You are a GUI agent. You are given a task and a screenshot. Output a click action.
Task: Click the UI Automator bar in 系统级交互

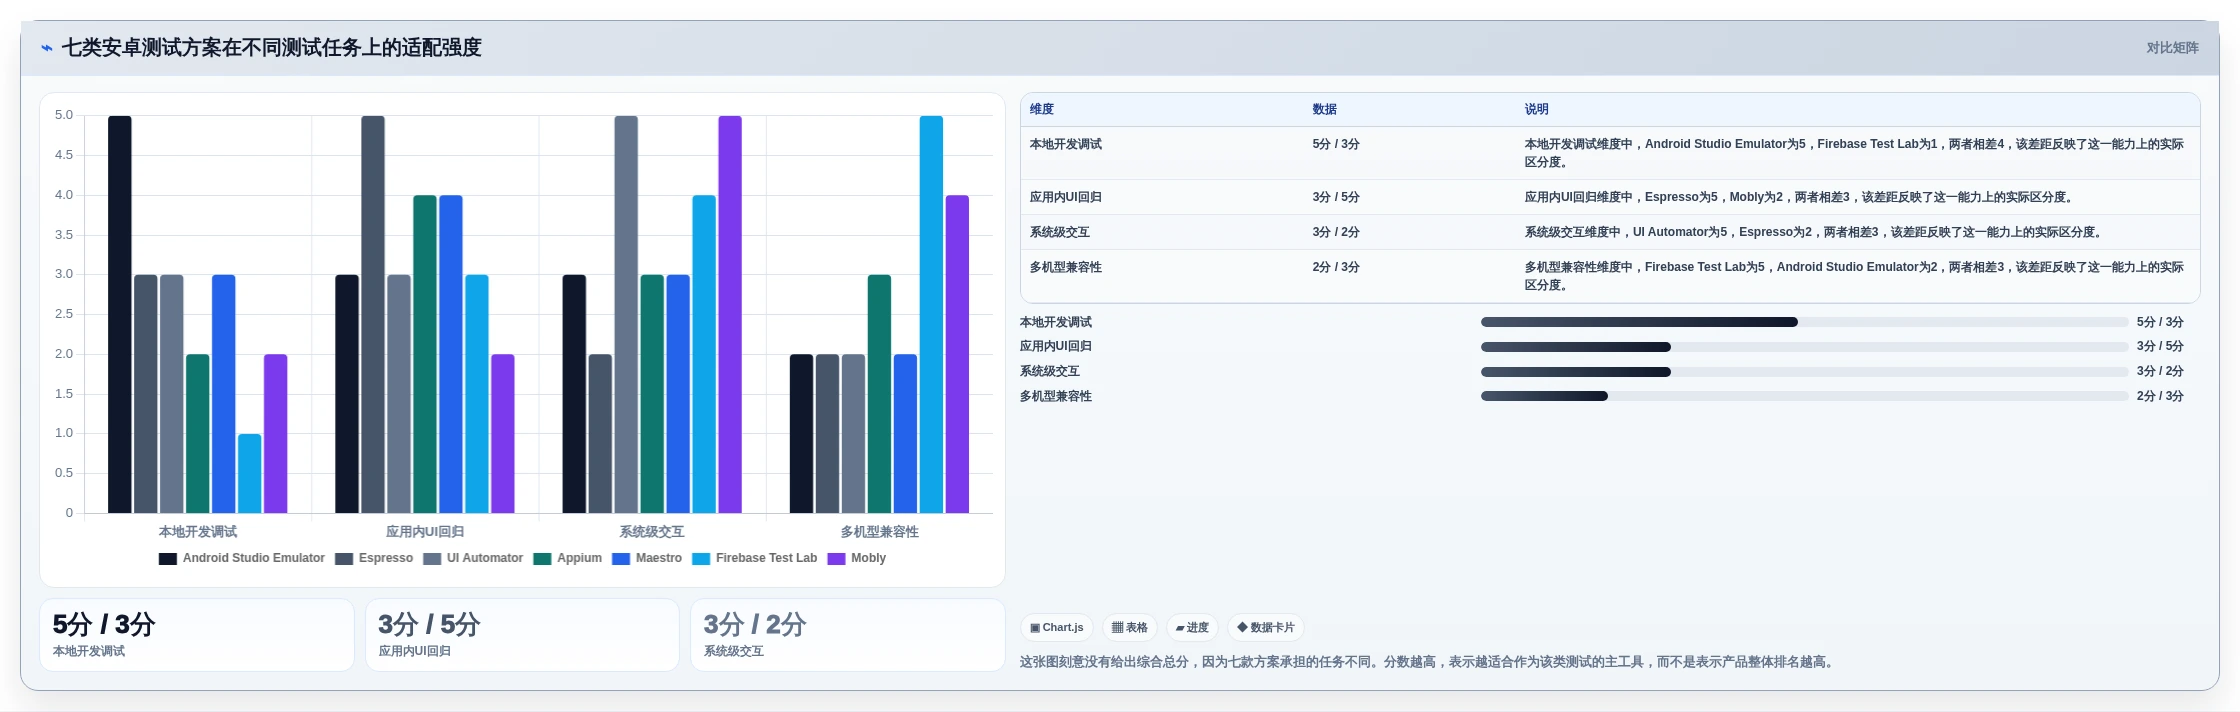pos(626,314)
